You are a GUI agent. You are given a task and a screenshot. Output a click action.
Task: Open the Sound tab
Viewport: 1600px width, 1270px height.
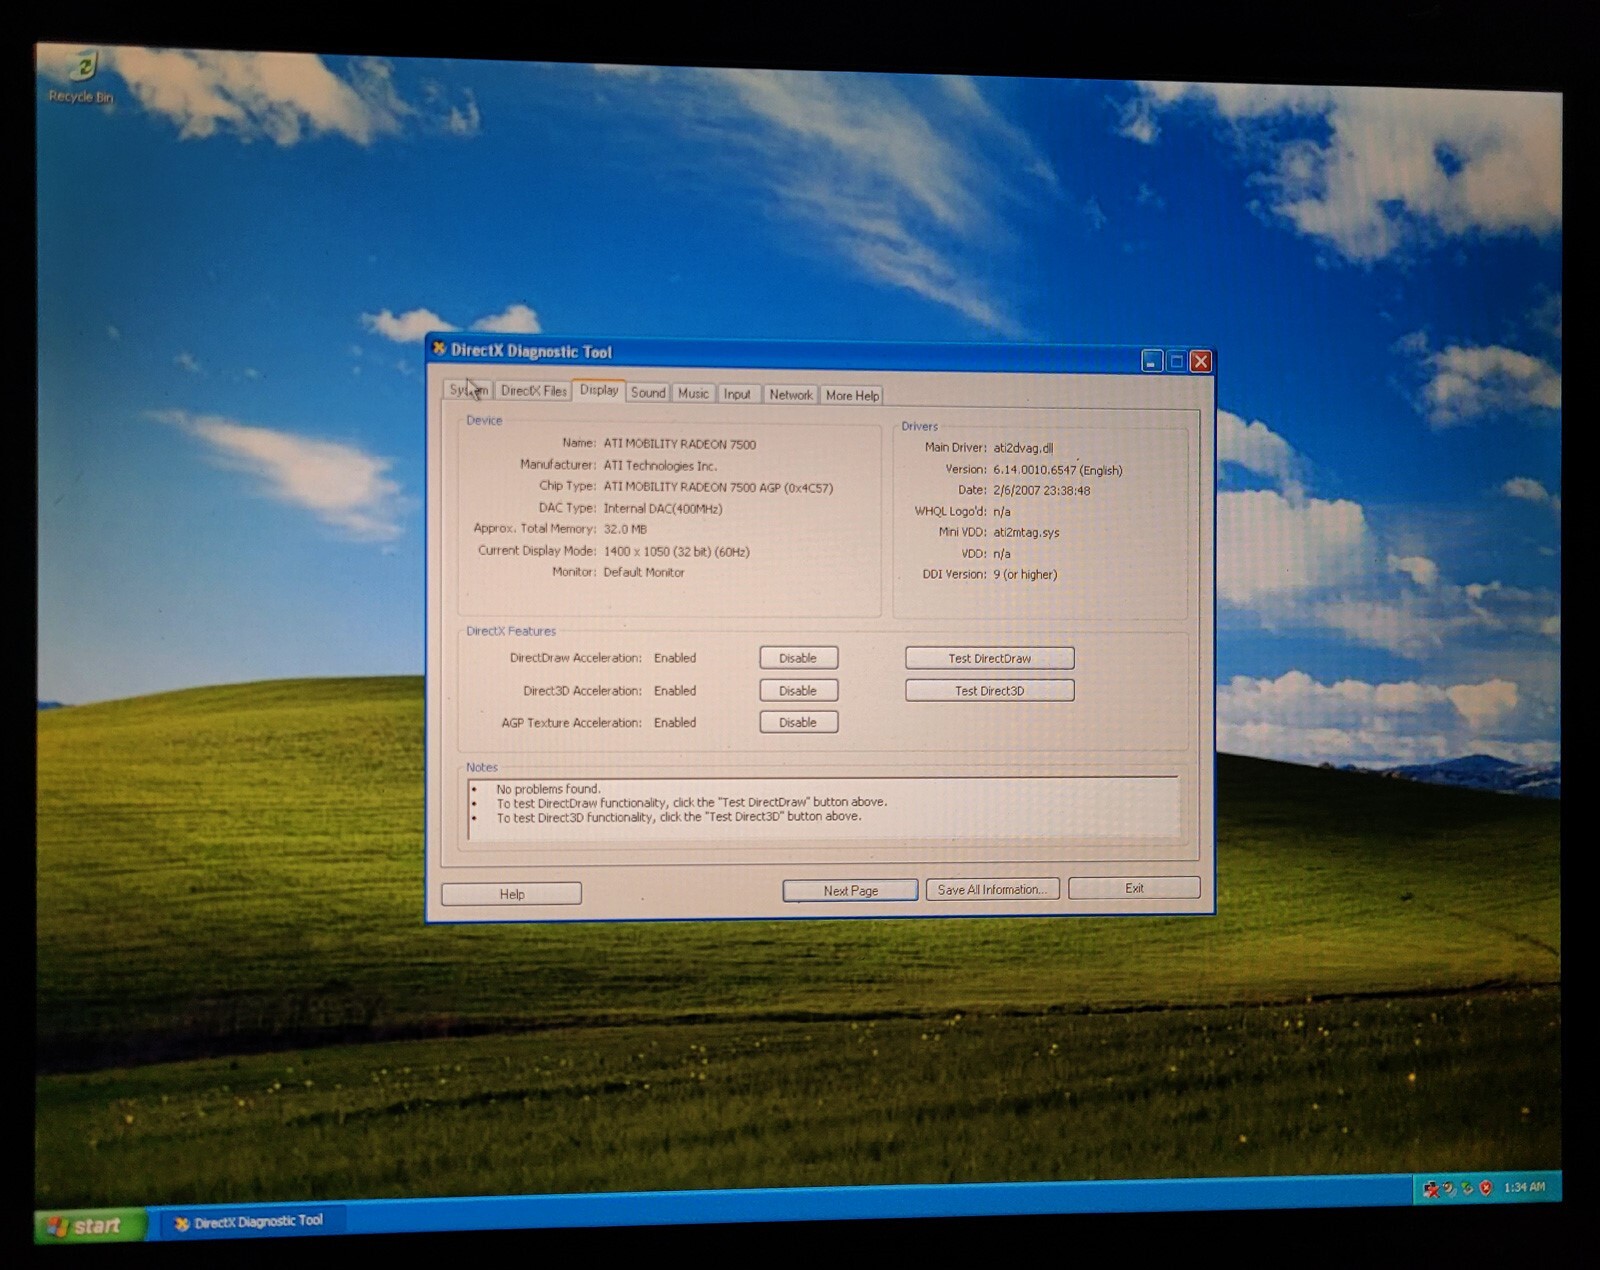pyautogui.click(x=648, y=392)
